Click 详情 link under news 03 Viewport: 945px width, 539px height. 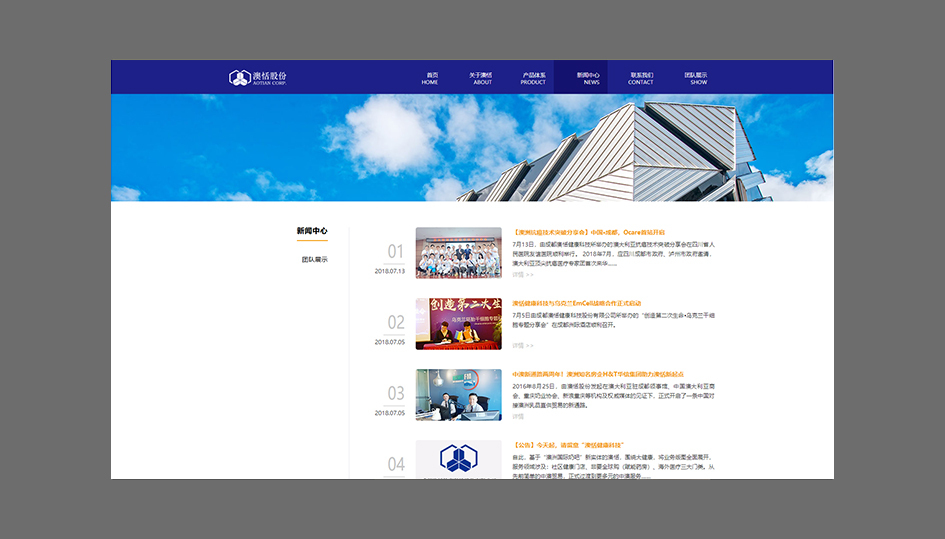(x=518, y=417)
